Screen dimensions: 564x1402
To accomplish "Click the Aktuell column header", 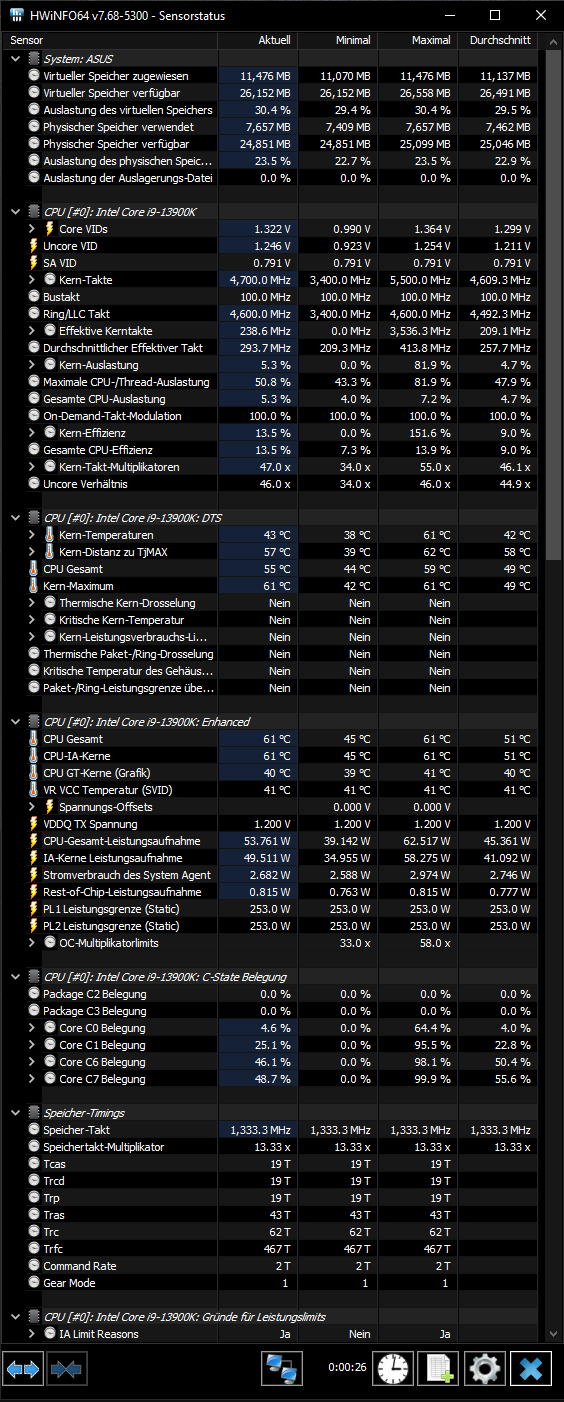I will tap(257, 40).
